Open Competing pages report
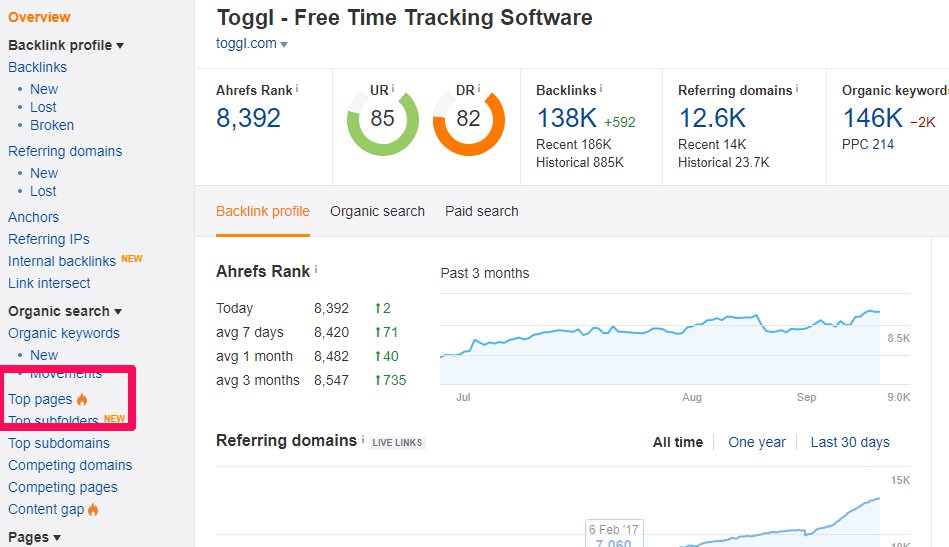 (62, 487)
